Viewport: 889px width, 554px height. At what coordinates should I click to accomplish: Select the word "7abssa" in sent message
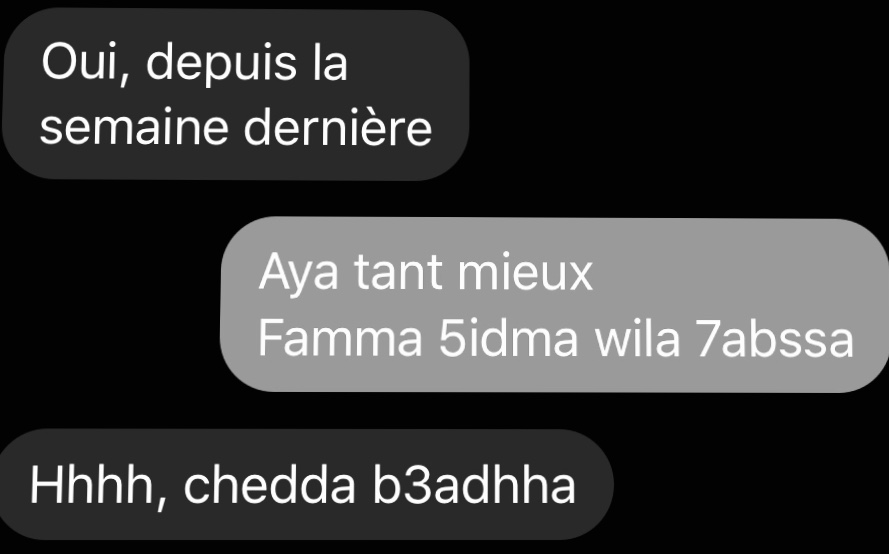tap(775, 339)
